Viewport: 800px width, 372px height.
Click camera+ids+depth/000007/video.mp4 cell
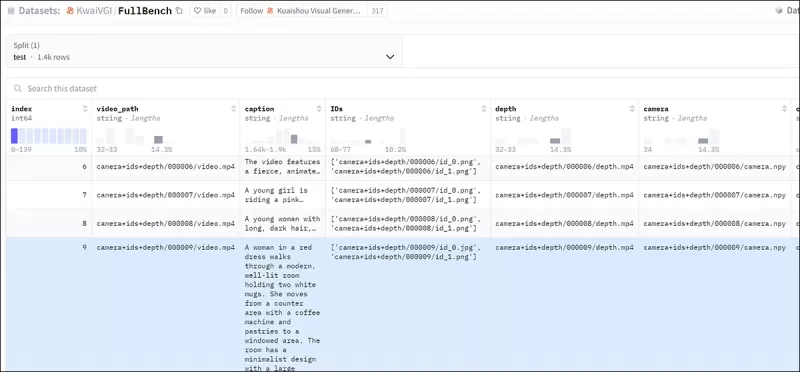(165, 195)
